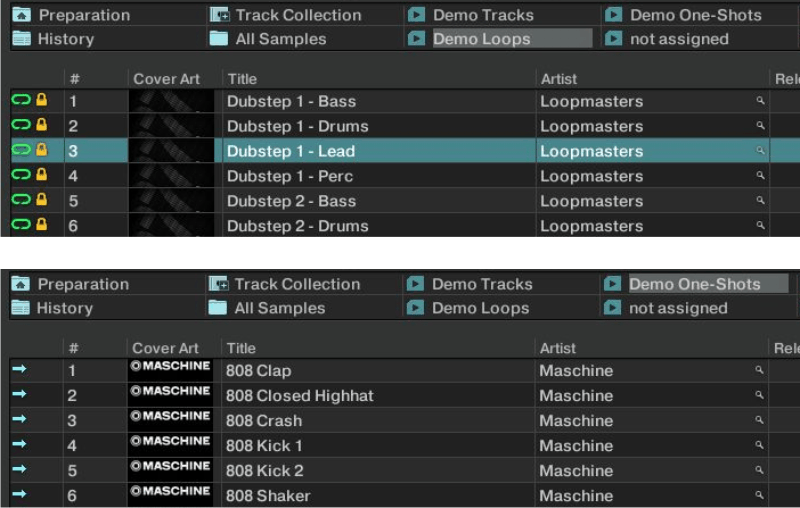Viewport: 800px width, 508px height.
Task: Click the arrow icon next to 808 Kick 2
Action: pyautogui.click(x=20, y=470)
